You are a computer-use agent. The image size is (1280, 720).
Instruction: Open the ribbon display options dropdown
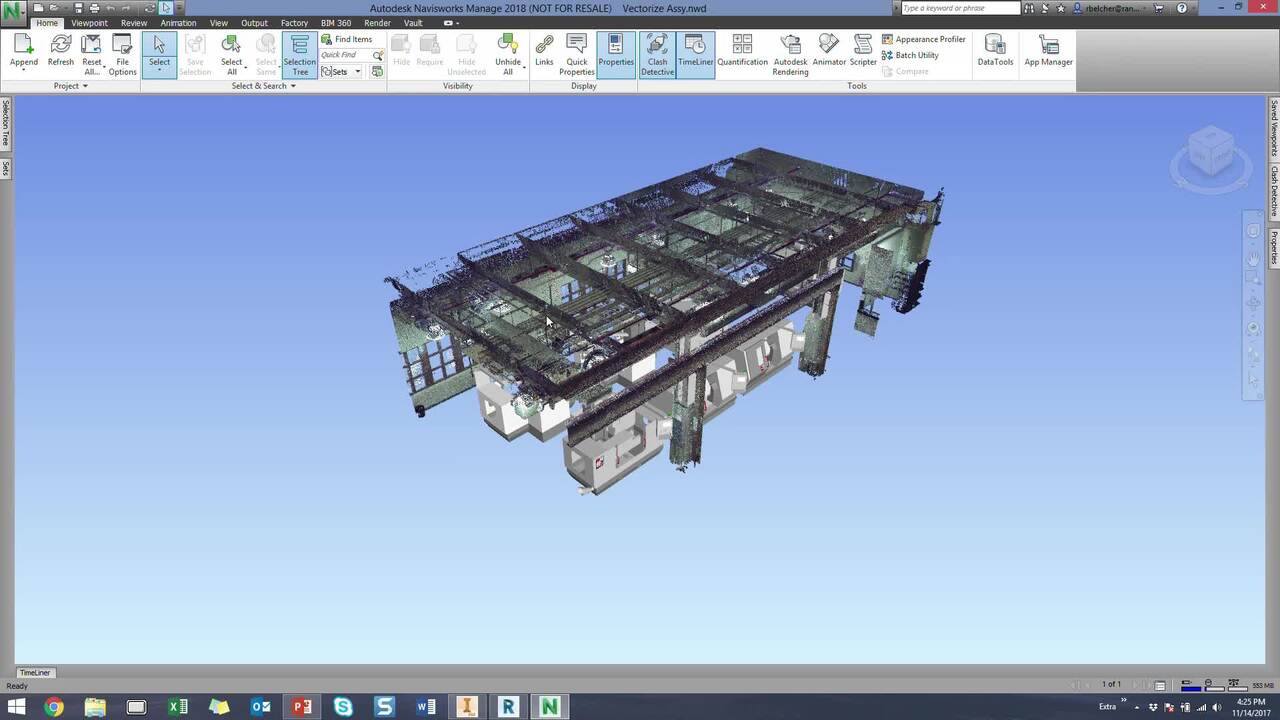coord(452,23)
